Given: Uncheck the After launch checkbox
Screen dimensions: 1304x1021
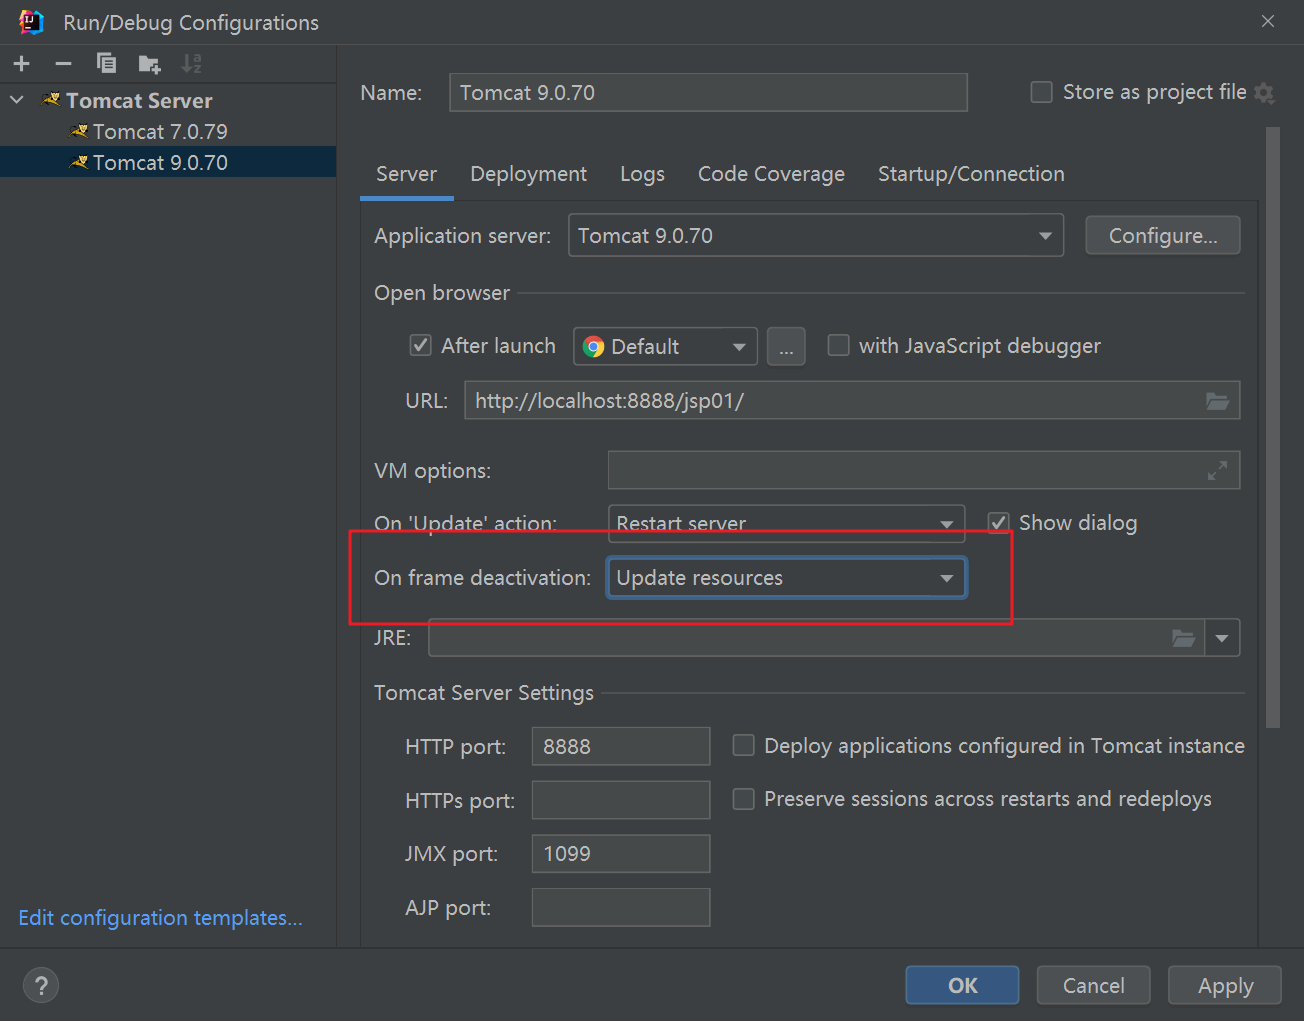Looking at the screenshot, I should tap(421, 345).
